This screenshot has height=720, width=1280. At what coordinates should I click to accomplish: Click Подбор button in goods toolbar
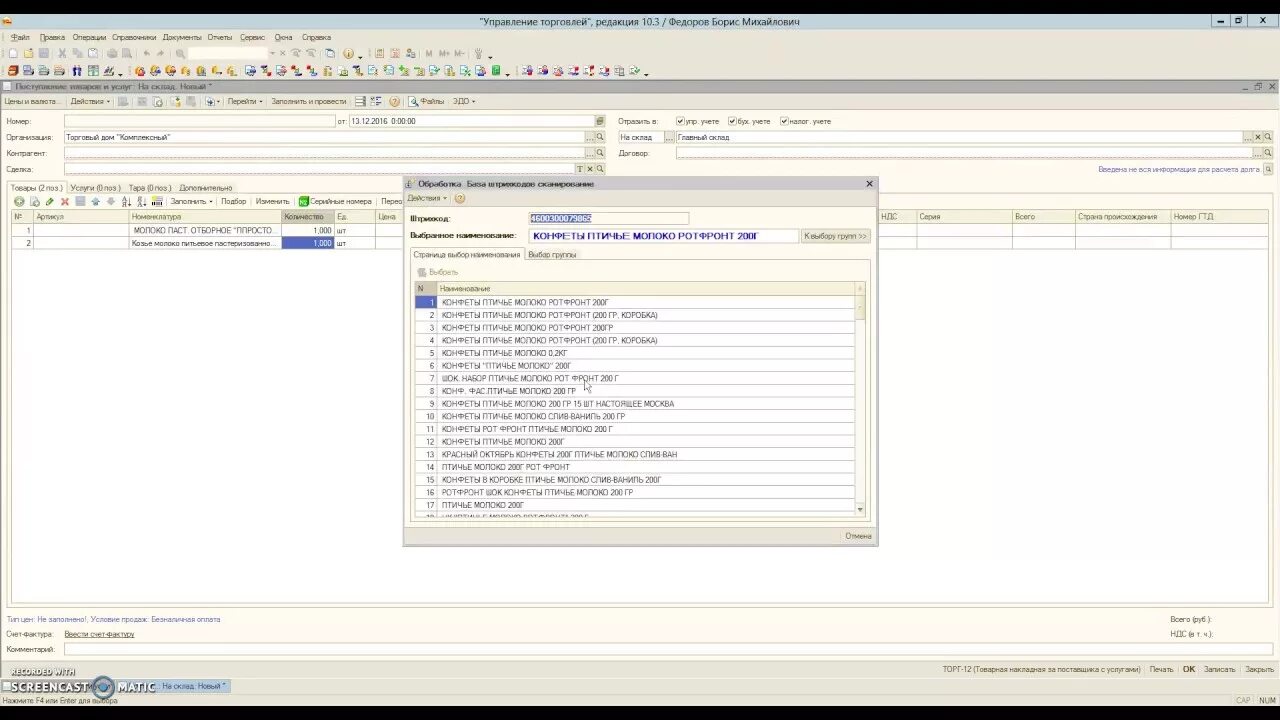(233, 202)
